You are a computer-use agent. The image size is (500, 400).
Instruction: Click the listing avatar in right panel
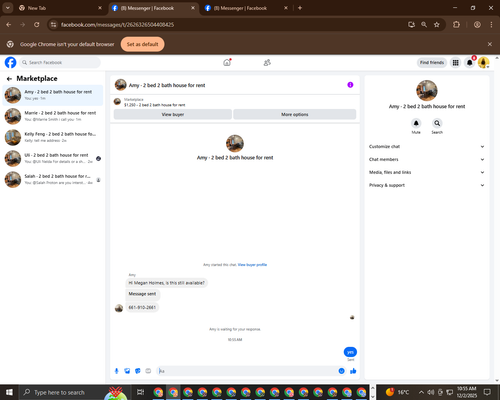point(427,90)
